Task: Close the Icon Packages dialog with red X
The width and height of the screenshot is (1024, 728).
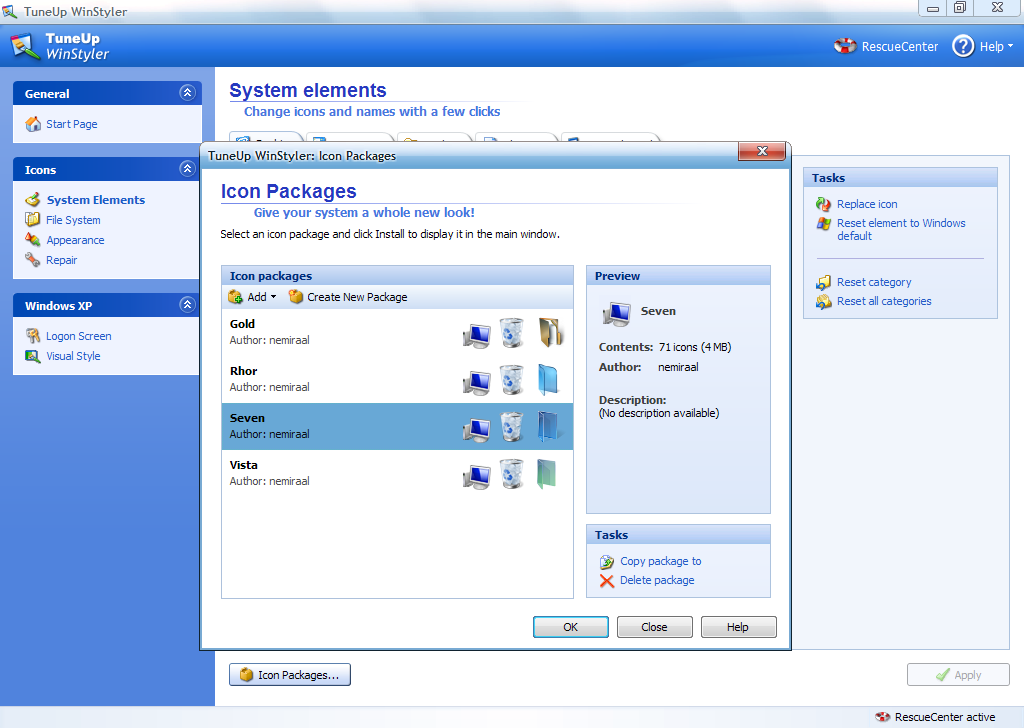Action: [761, 151]
